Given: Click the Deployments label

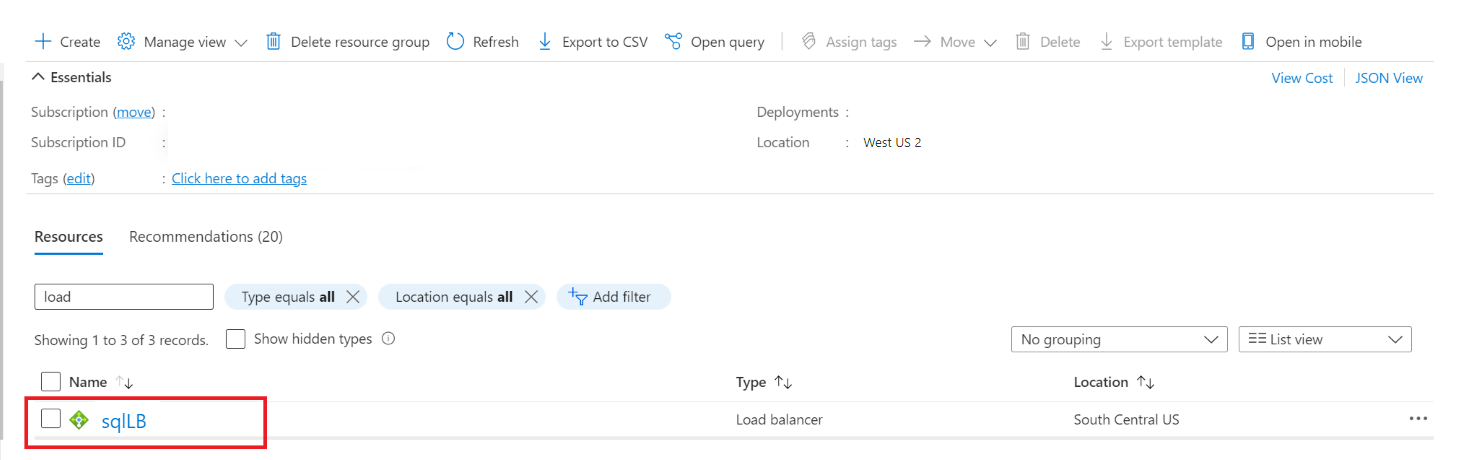Looking at the screenshot, I should [797, 112].
